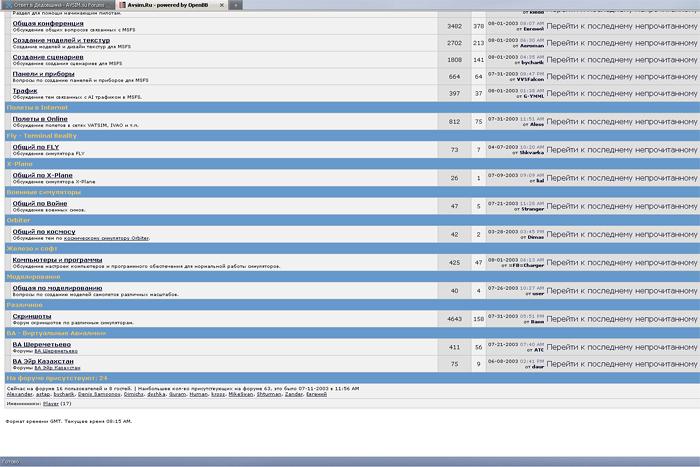Open online user Zander's profile

[x=294, y=394]
